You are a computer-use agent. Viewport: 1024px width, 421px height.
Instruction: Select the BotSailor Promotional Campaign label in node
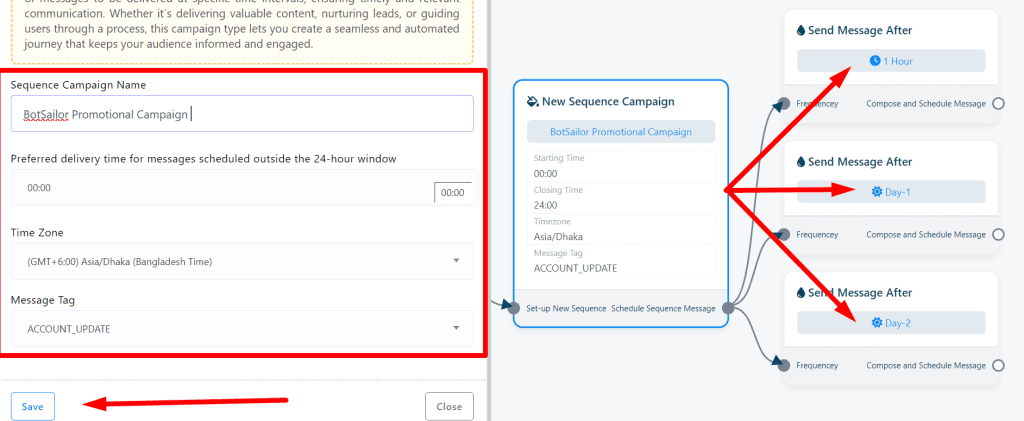621,132
